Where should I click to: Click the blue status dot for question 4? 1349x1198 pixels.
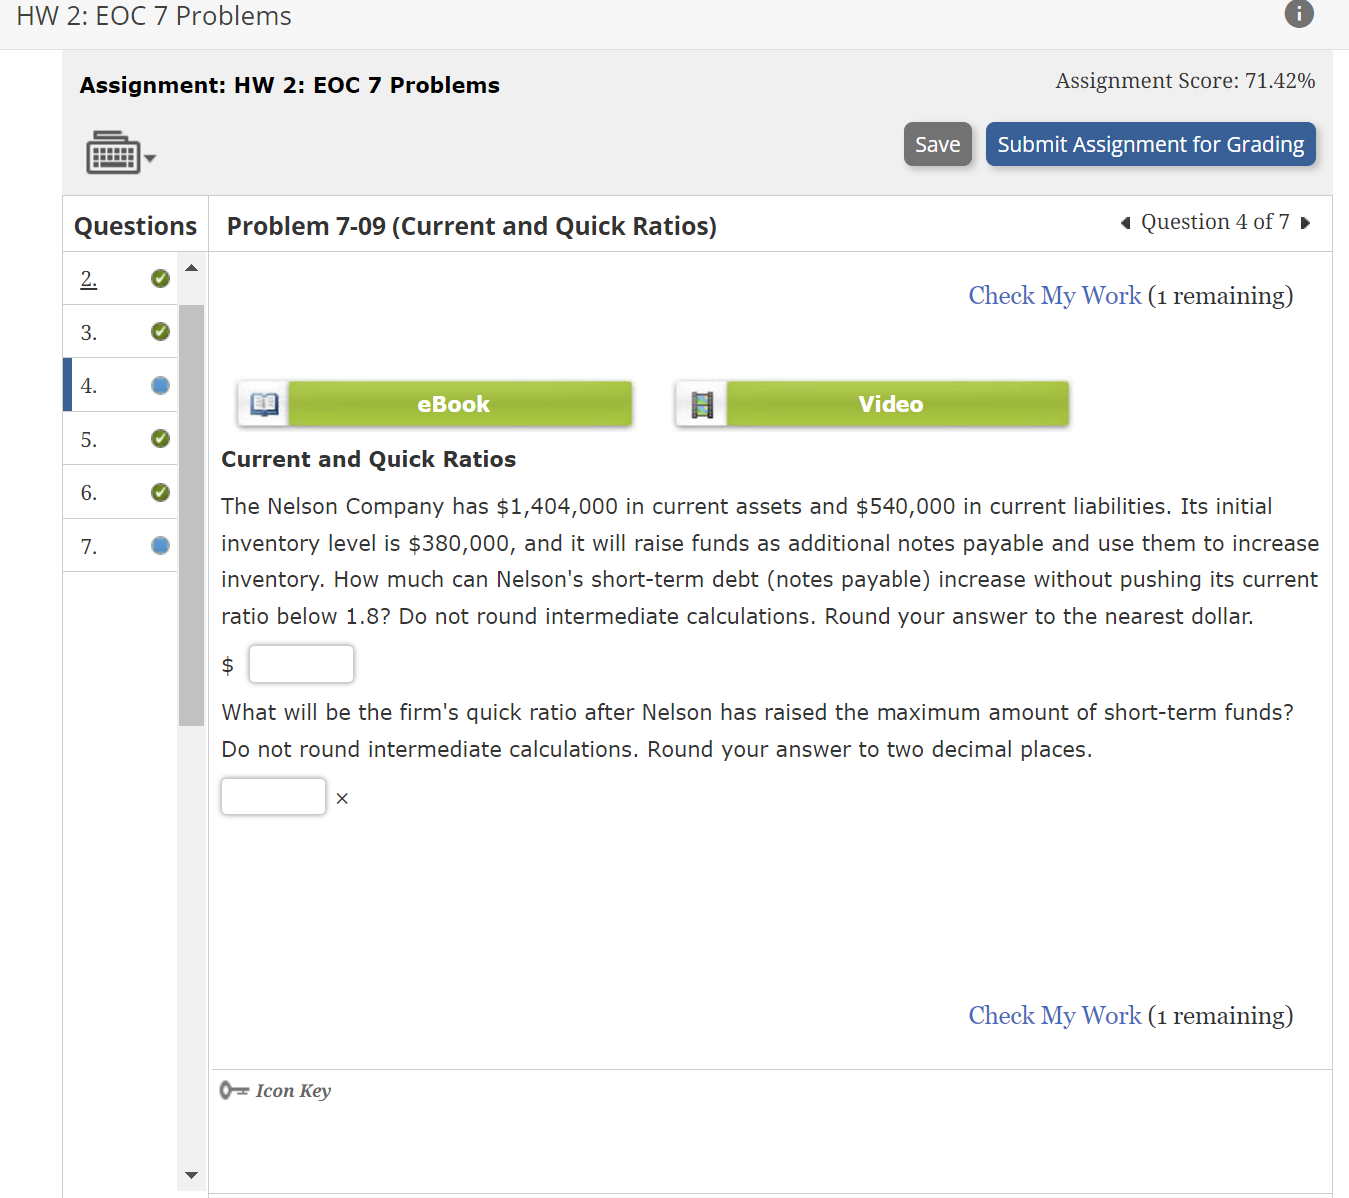pos(160,385)
